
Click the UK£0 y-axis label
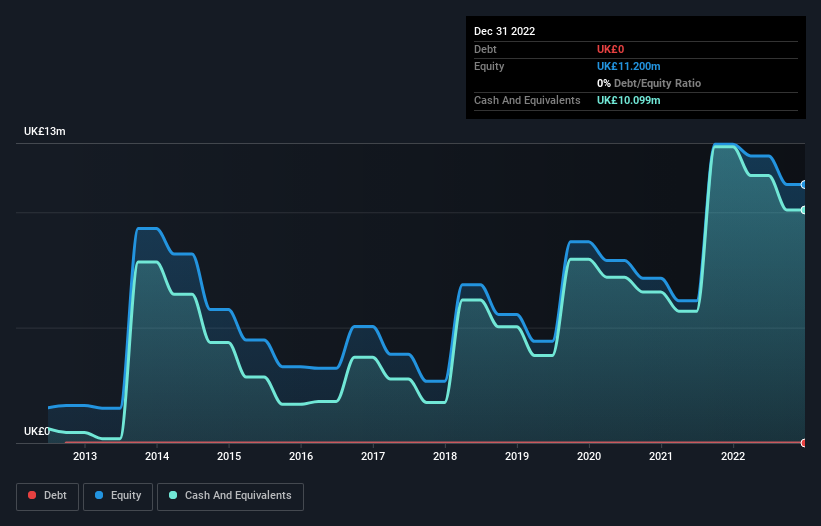pyautogui.click(x=37, y=431)
